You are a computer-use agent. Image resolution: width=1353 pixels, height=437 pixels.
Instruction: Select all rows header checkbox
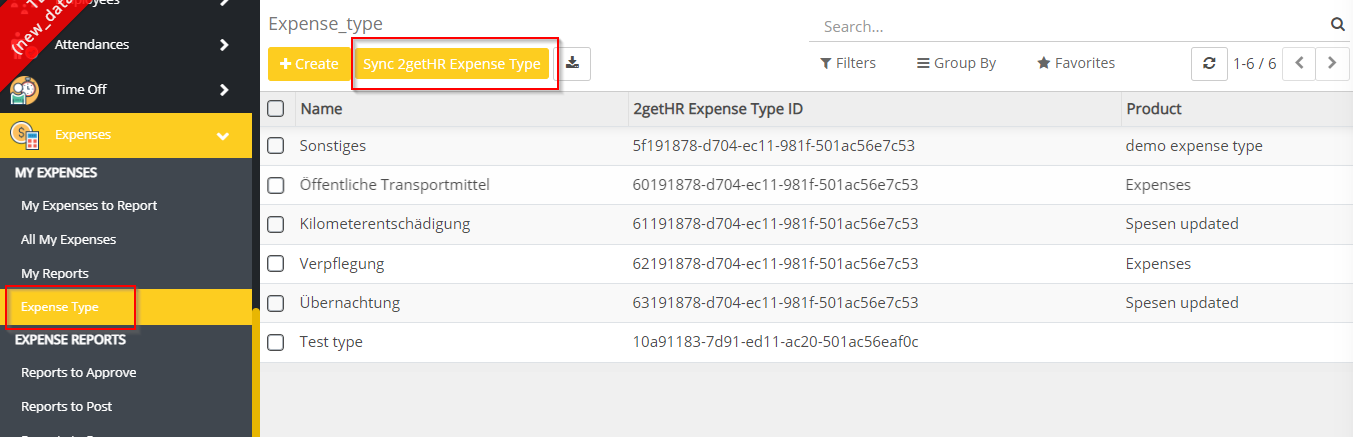pos(276,108)
